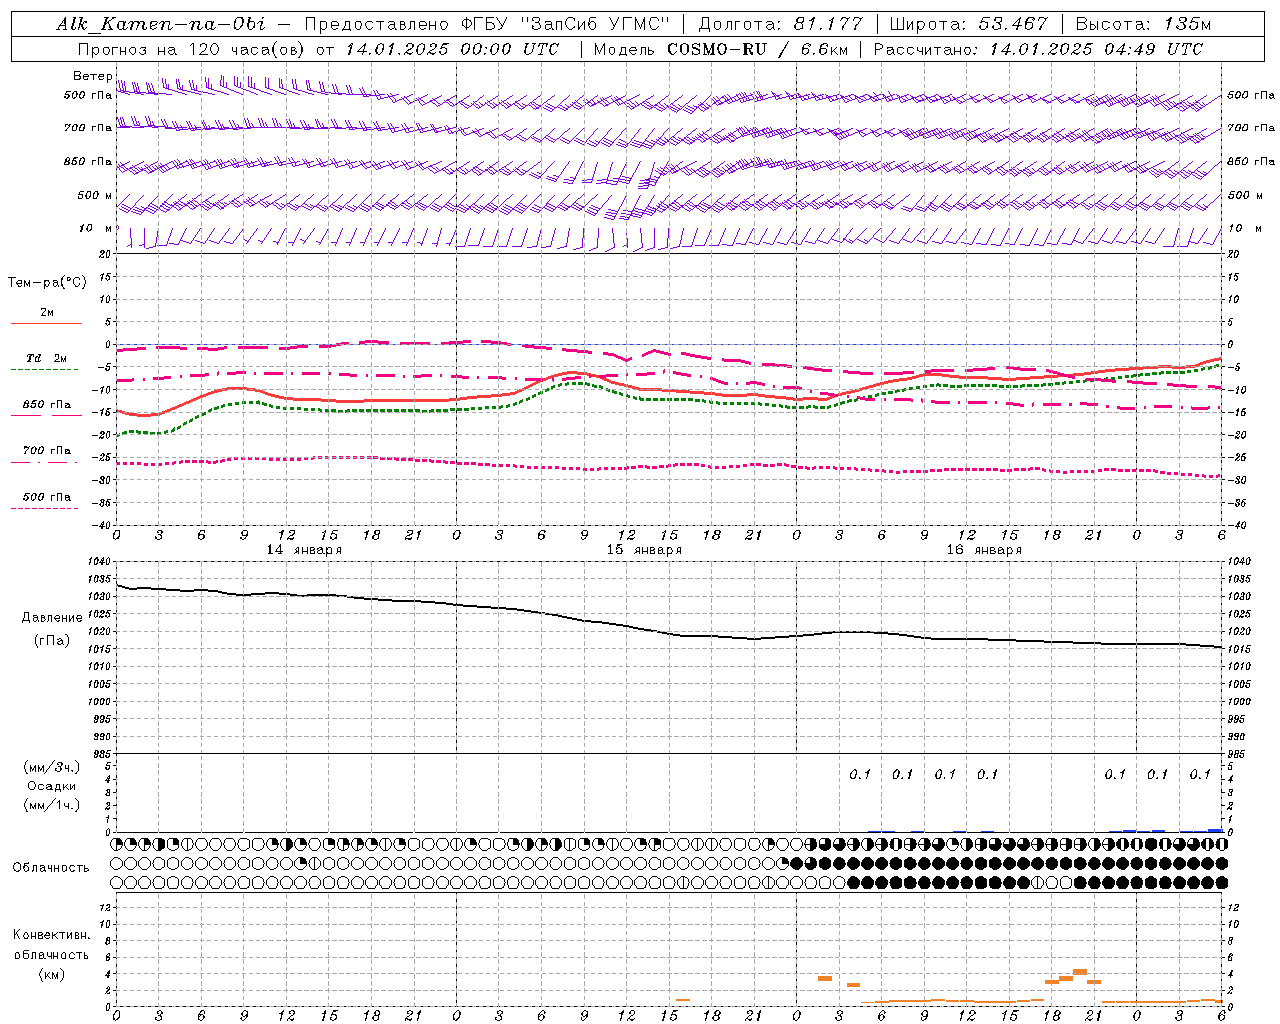Click the Широта: 53.467 latitude value
Image resolution: width=1280 pixels, height=1024 pixels.
click(968, 24)
